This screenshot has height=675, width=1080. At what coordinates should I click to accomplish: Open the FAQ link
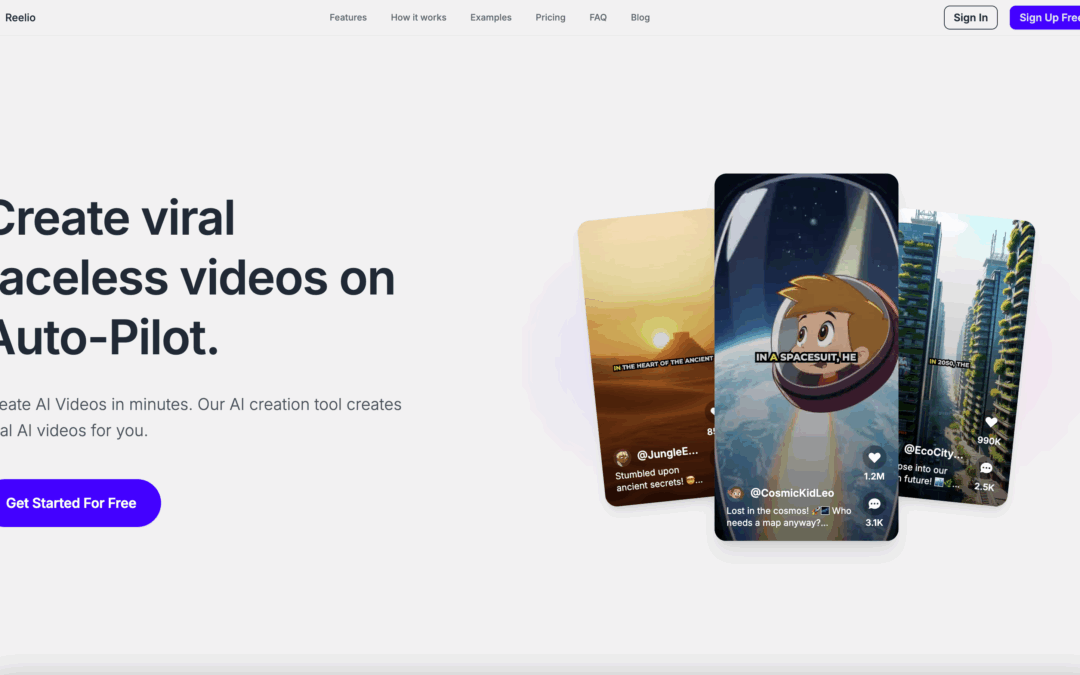click(598, 17)
